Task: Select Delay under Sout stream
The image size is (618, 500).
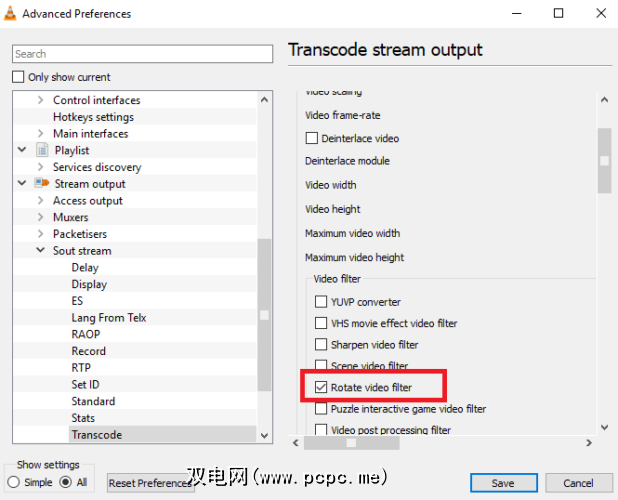Action: pos(85,268)
